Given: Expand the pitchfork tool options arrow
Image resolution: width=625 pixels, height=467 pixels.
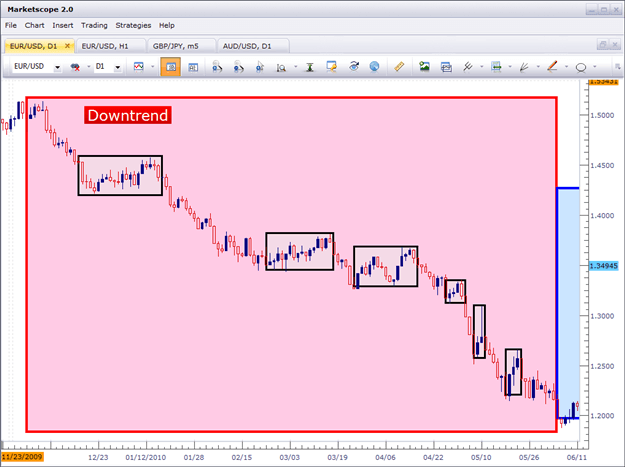Looking at the screenshot, I should point(482,67).
